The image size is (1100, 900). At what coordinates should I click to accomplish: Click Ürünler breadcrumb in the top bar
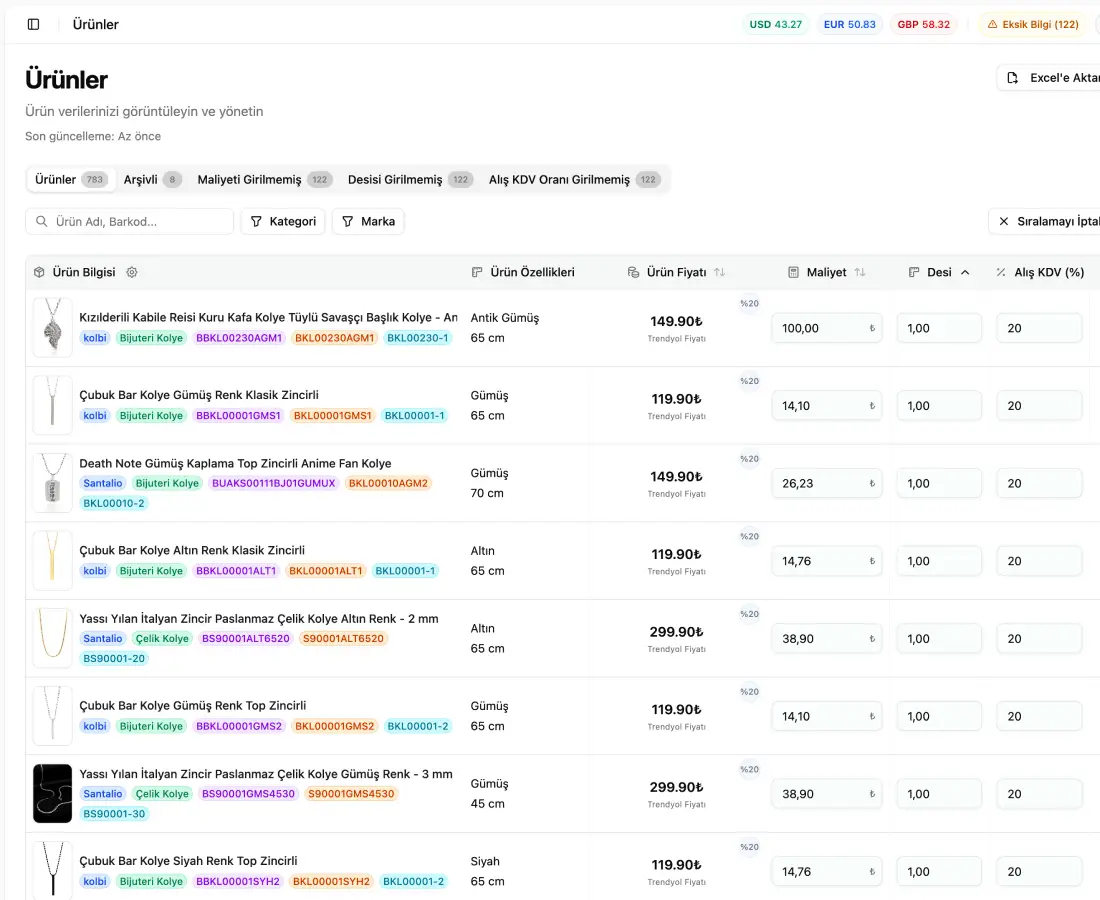pyautogui.click(x=95, y=25)
